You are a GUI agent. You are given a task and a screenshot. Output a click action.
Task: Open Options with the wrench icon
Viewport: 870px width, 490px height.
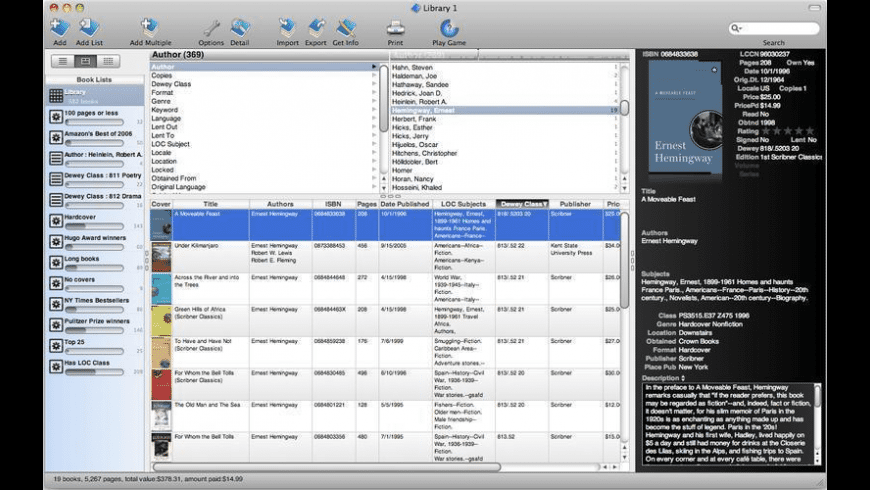211,28
